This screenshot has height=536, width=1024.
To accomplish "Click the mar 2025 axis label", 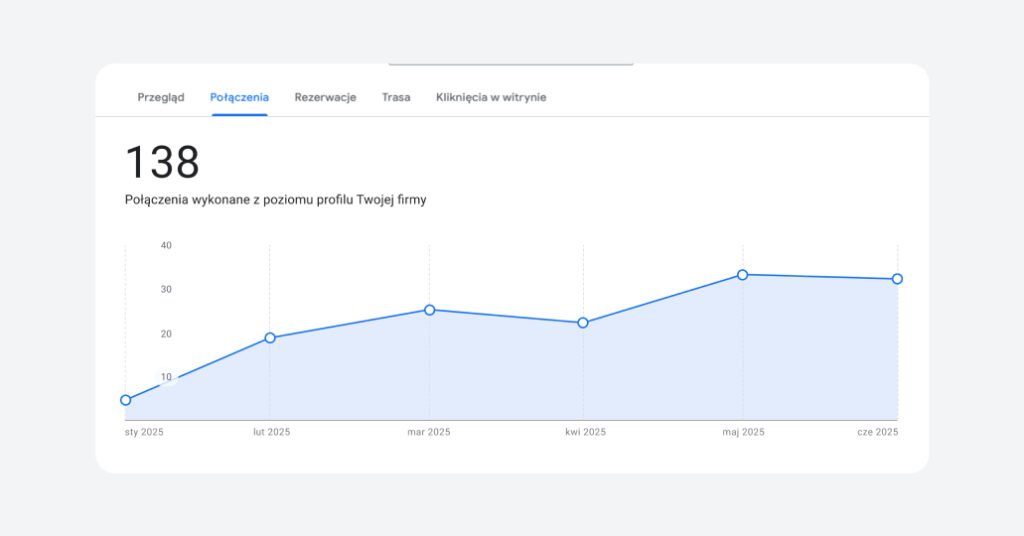I will coord(429,432).
